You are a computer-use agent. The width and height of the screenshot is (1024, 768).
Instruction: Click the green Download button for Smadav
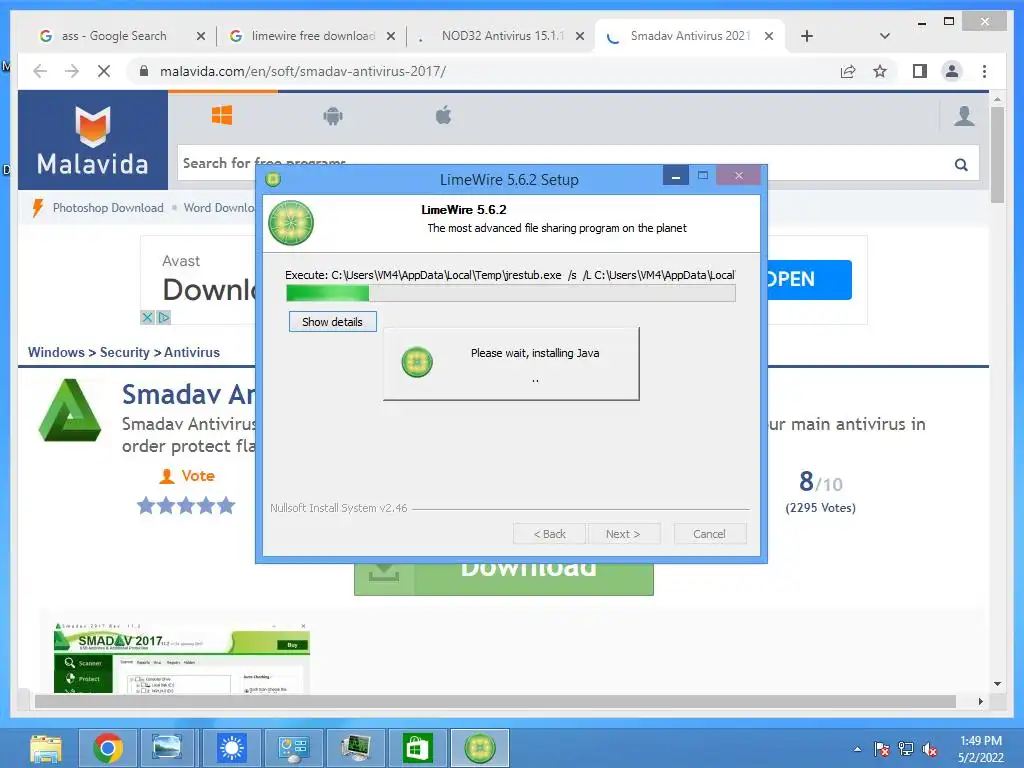click(504, 579)
